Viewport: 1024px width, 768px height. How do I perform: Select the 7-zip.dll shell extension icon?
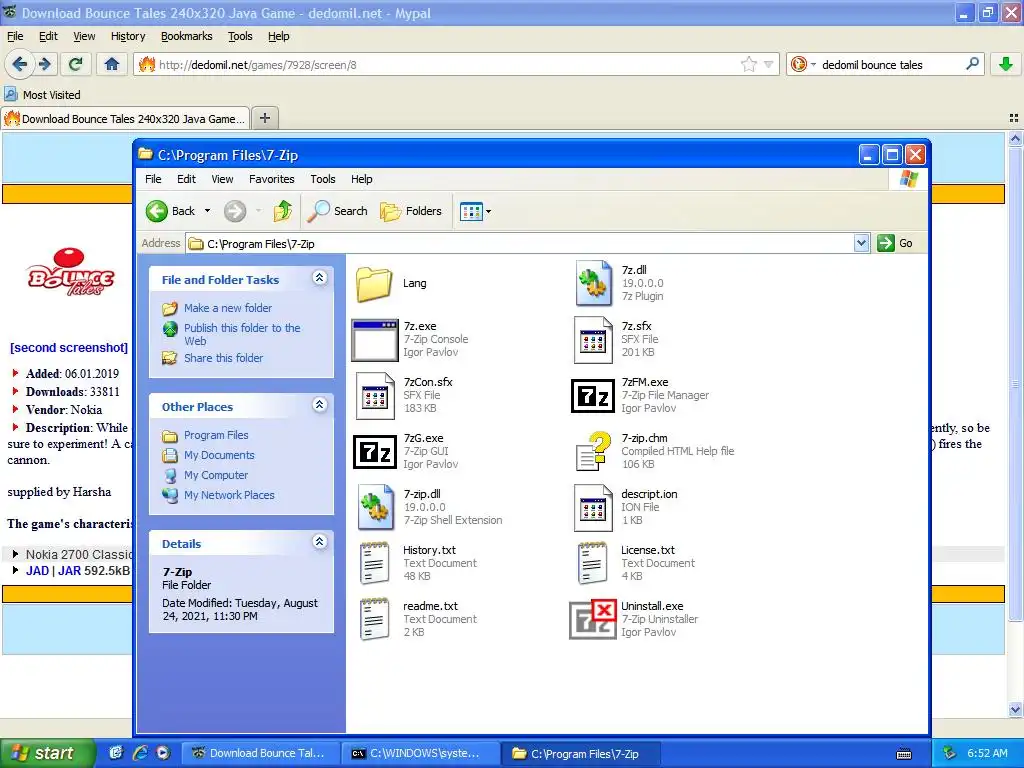[376, 507]
